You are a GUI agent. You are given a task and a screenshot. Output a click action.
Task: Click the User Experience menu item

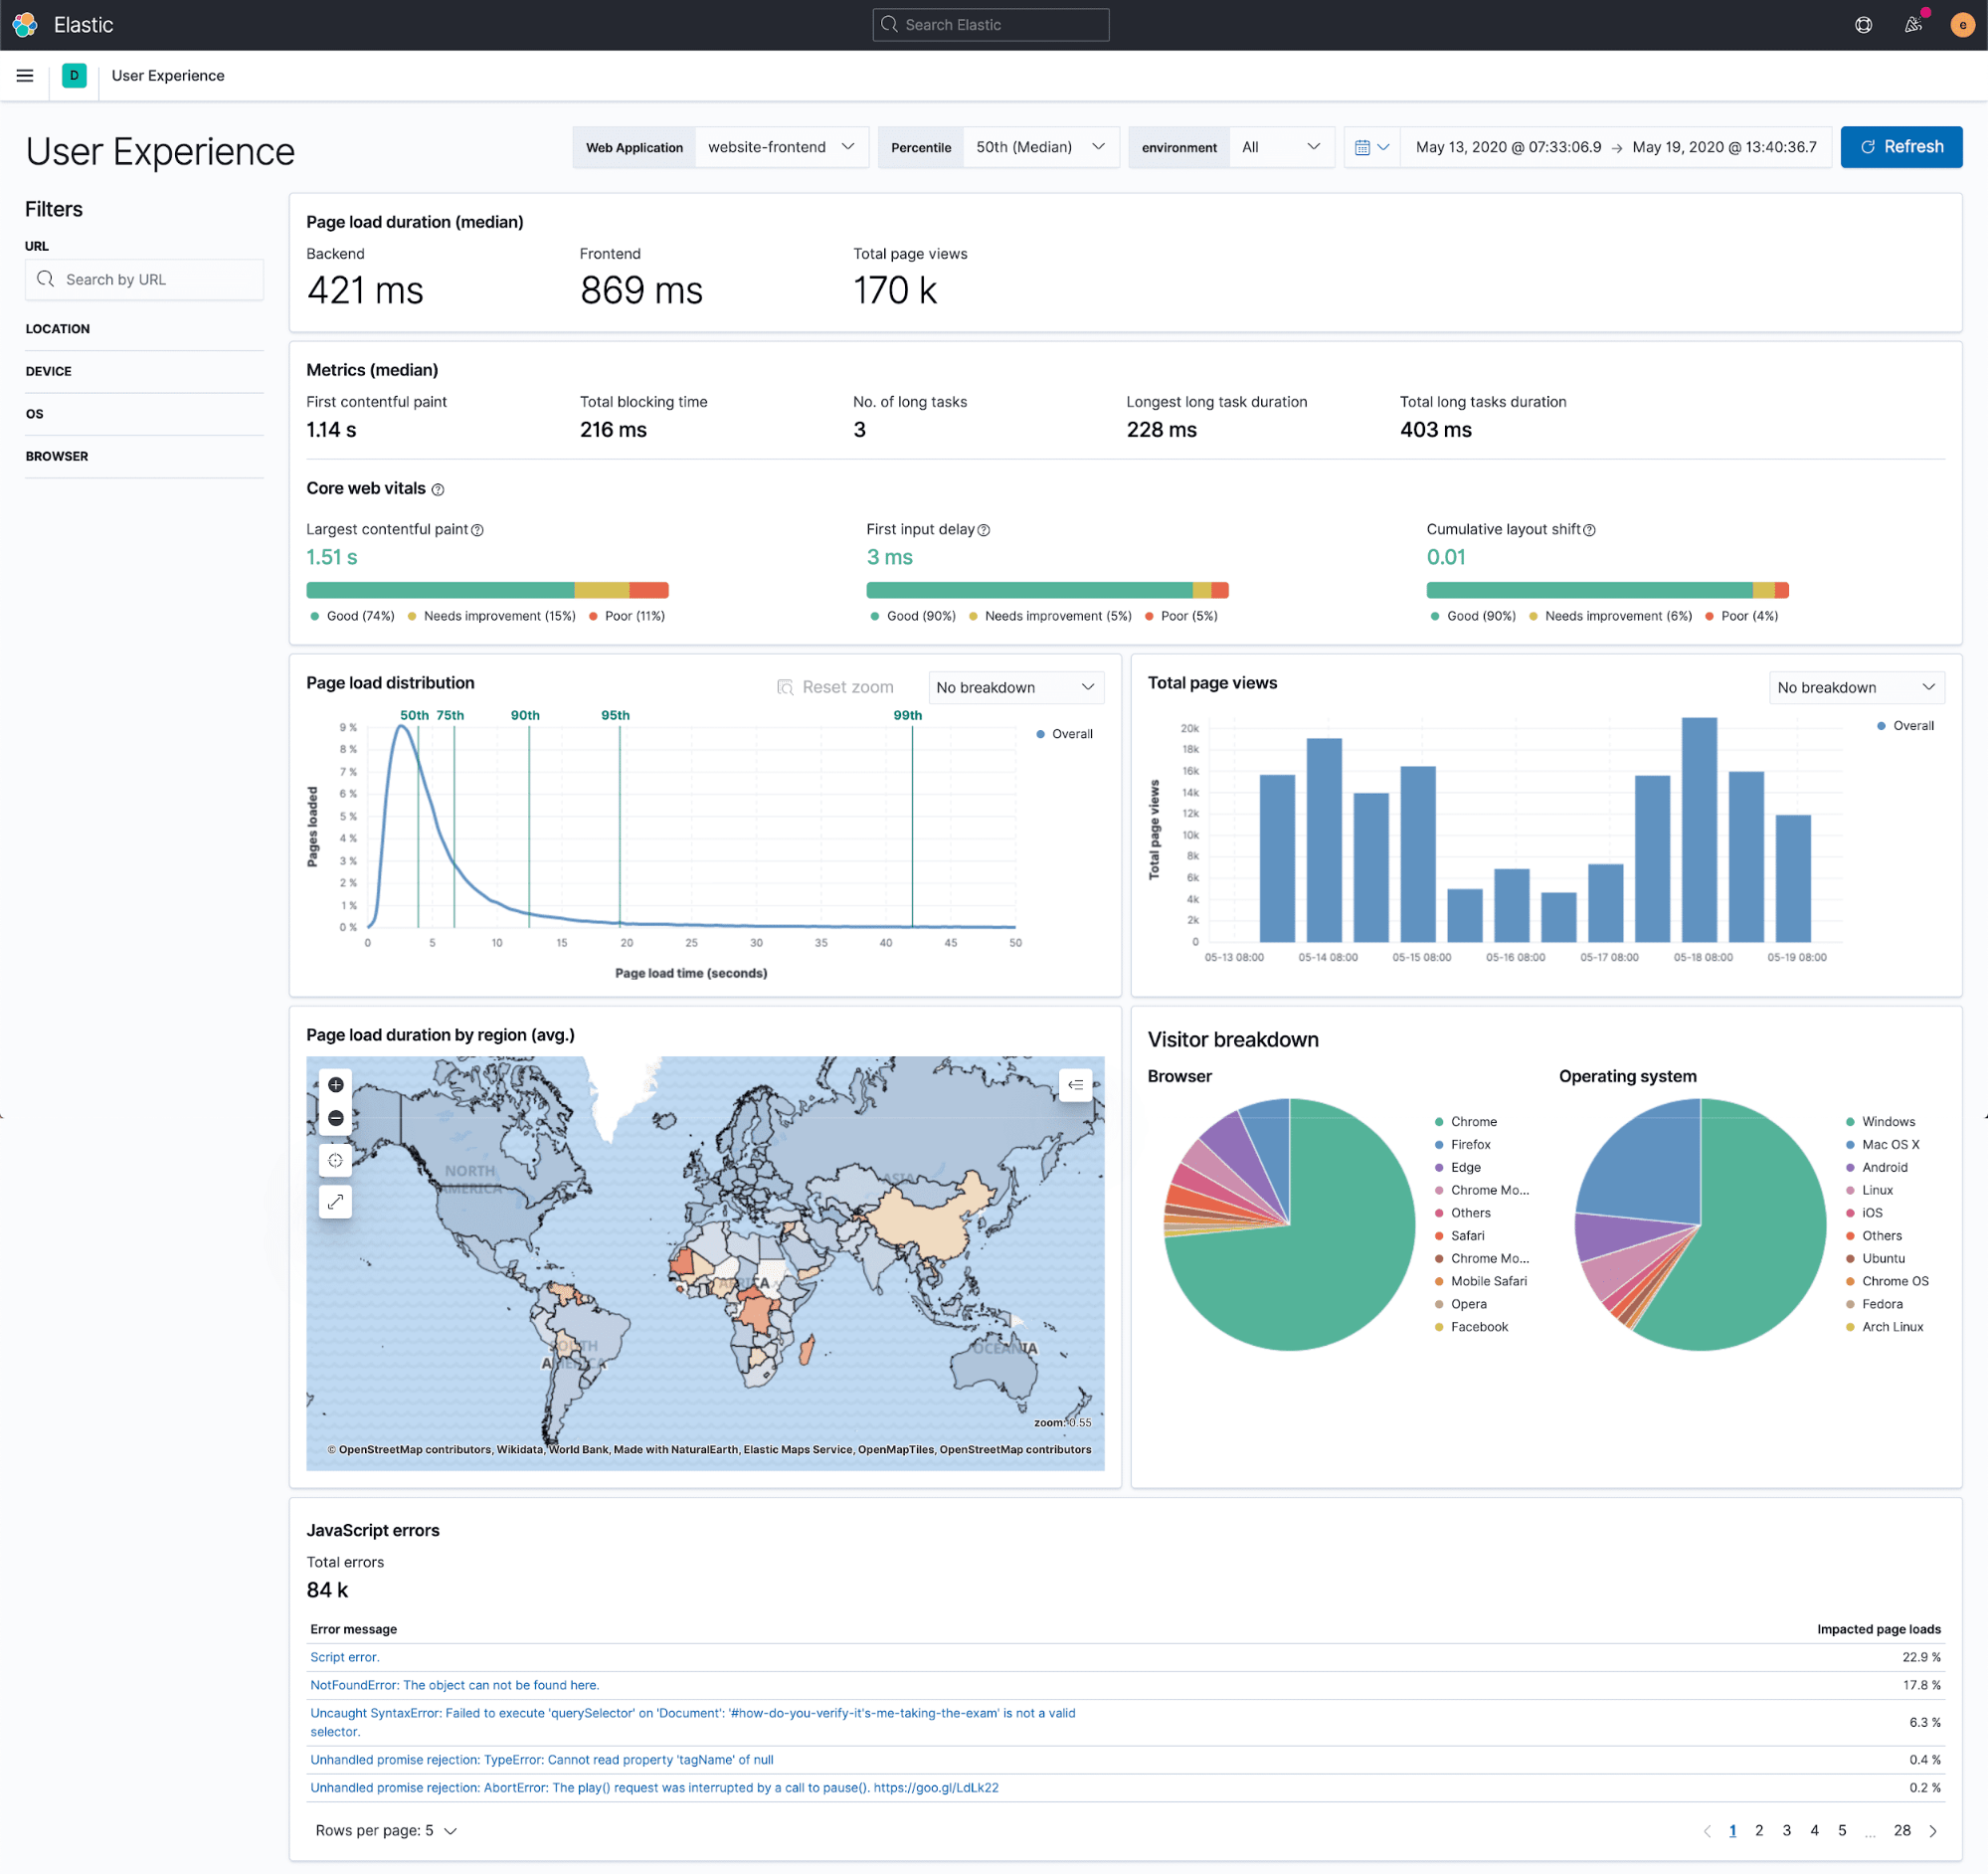pos(165,74)
